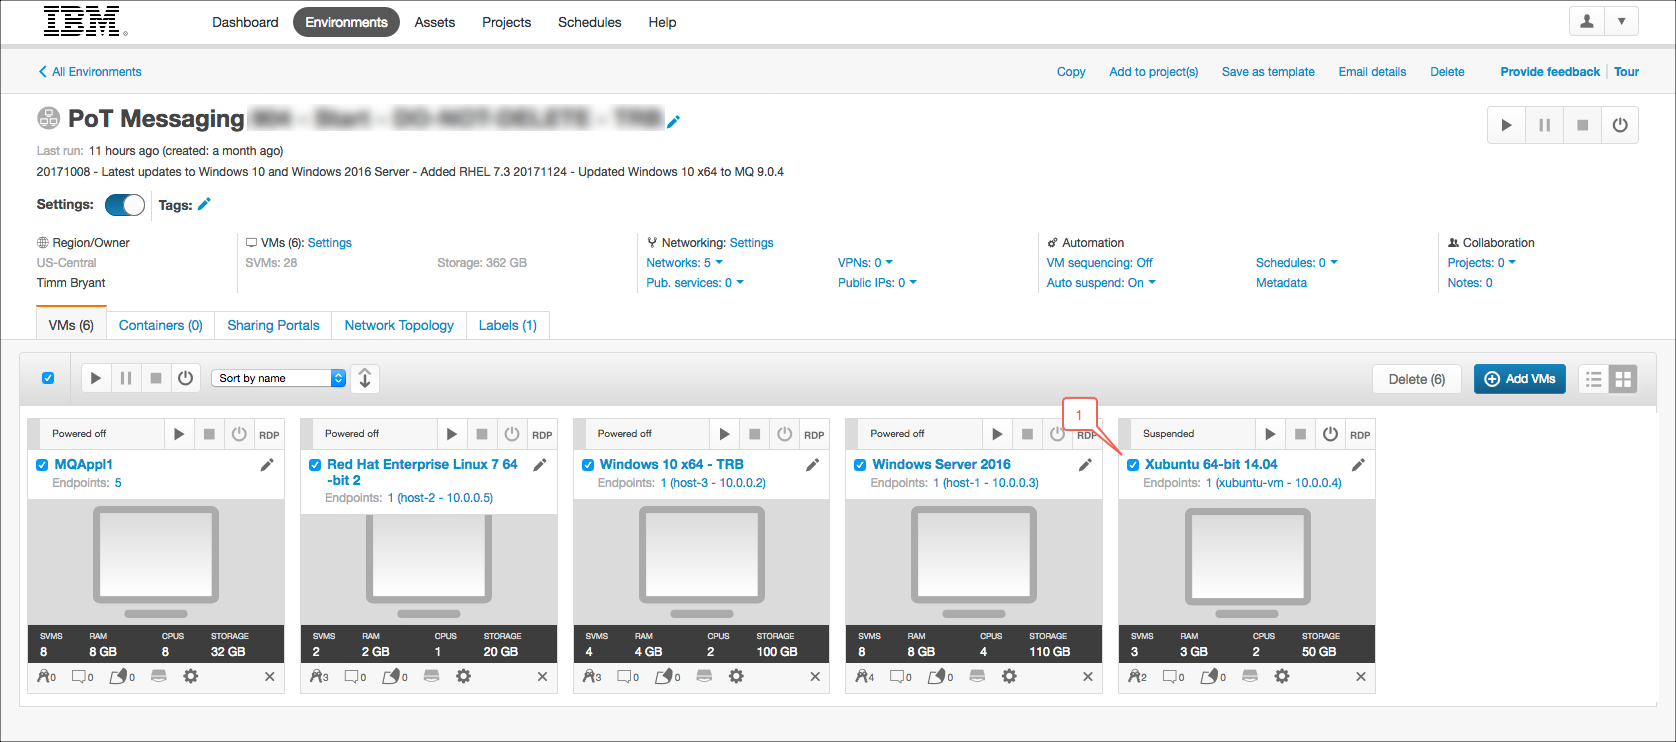Click Provide feedback link

click(x=1550, y=72)
